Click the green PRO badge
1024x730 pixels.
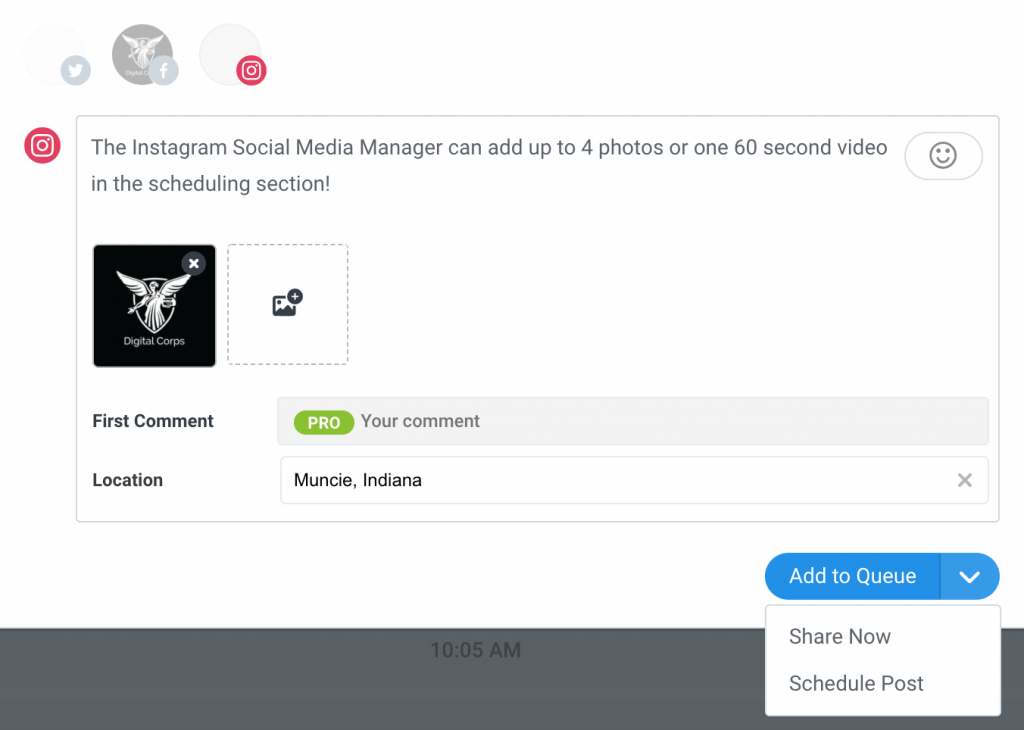(x=323, y=423)
